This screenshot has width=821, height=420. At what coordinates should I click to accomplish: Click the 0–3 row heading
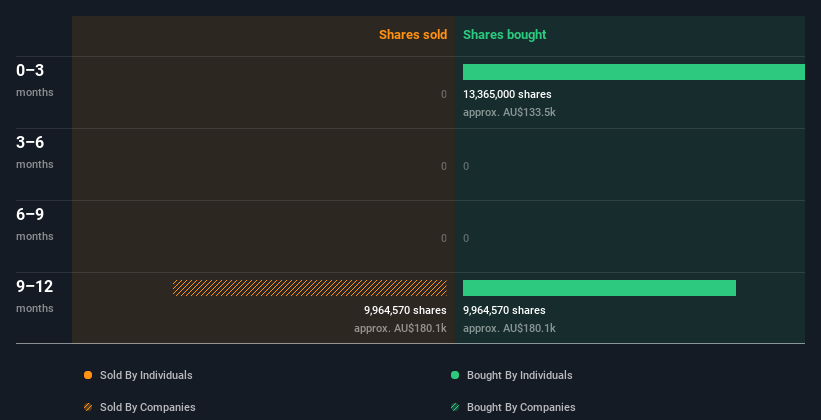coord(30,70)
